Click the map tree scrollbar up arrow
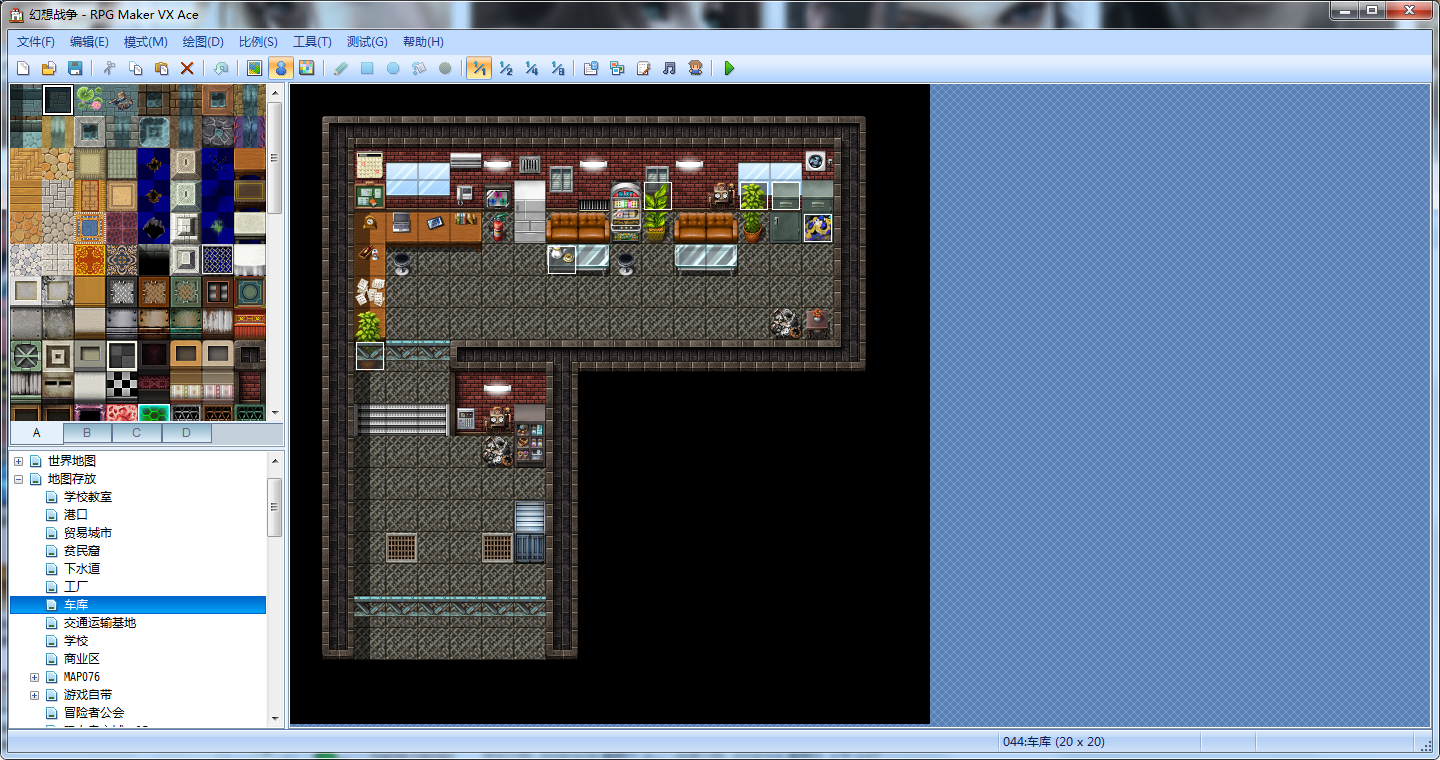The image size is (1440, 760). (275, 460)
